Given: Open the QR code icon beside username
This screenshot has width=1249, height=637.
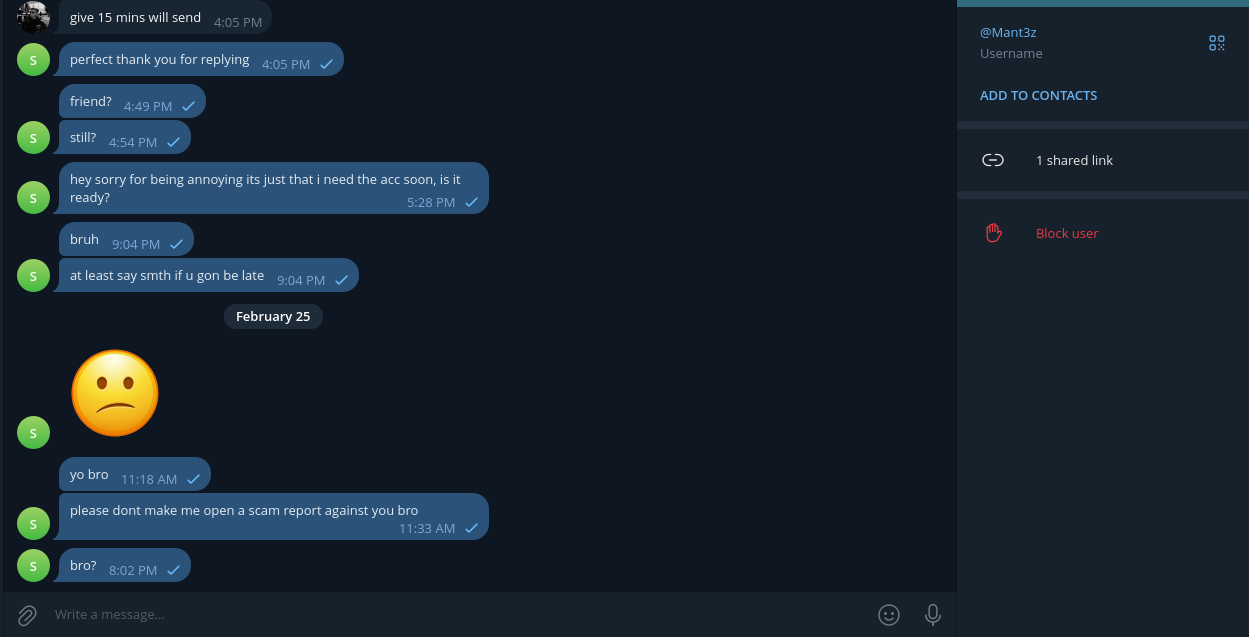Looking at the screenshot, I should pyautogui.click(x=1216, y=43).
